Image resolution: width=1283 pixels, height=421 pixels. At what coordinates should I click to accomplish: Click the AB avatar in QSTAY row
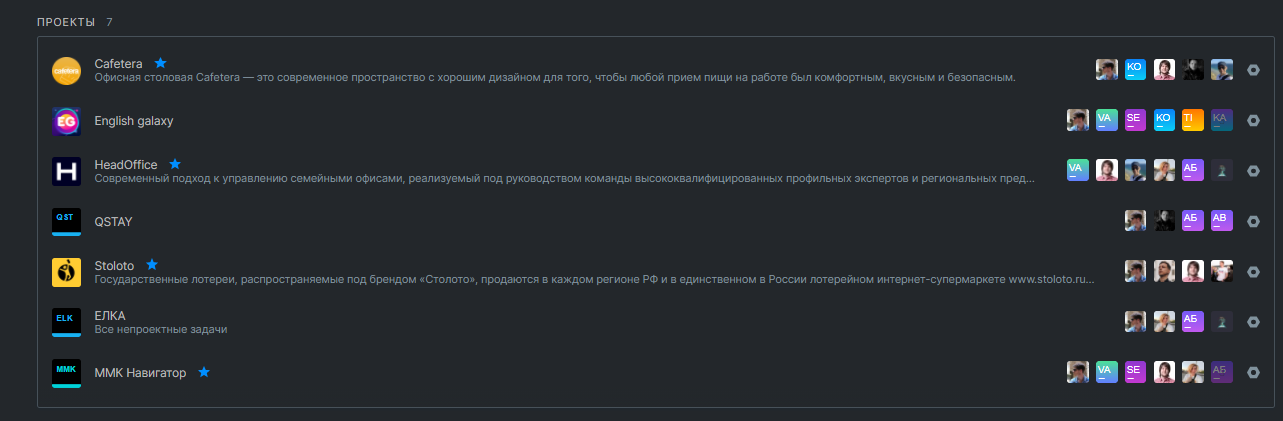tap(1221, 221)
